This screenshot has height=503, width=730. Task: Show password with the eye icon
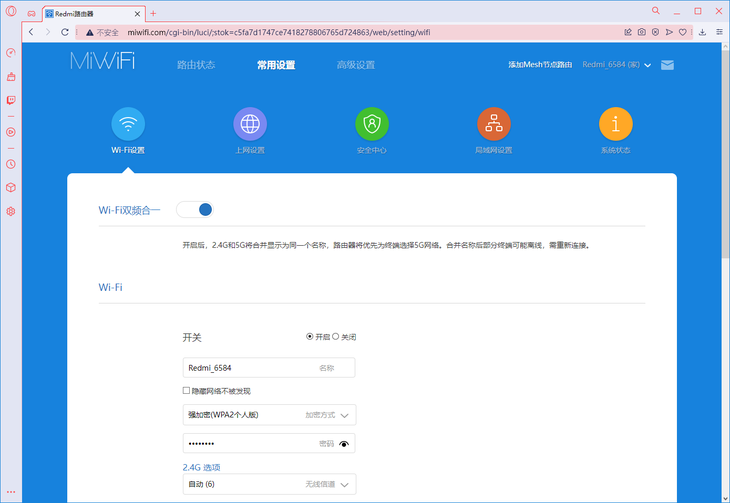(x=345, y=443)
